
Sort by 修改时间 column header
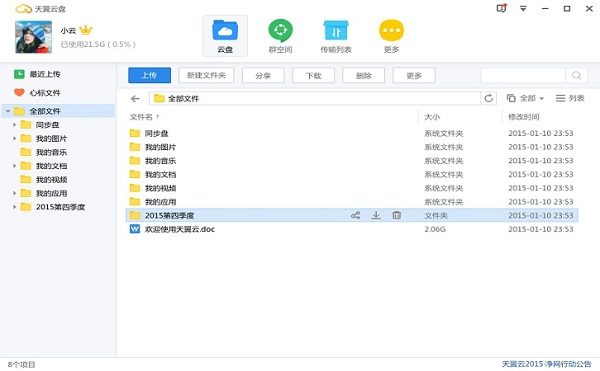(x=523, y=117)
